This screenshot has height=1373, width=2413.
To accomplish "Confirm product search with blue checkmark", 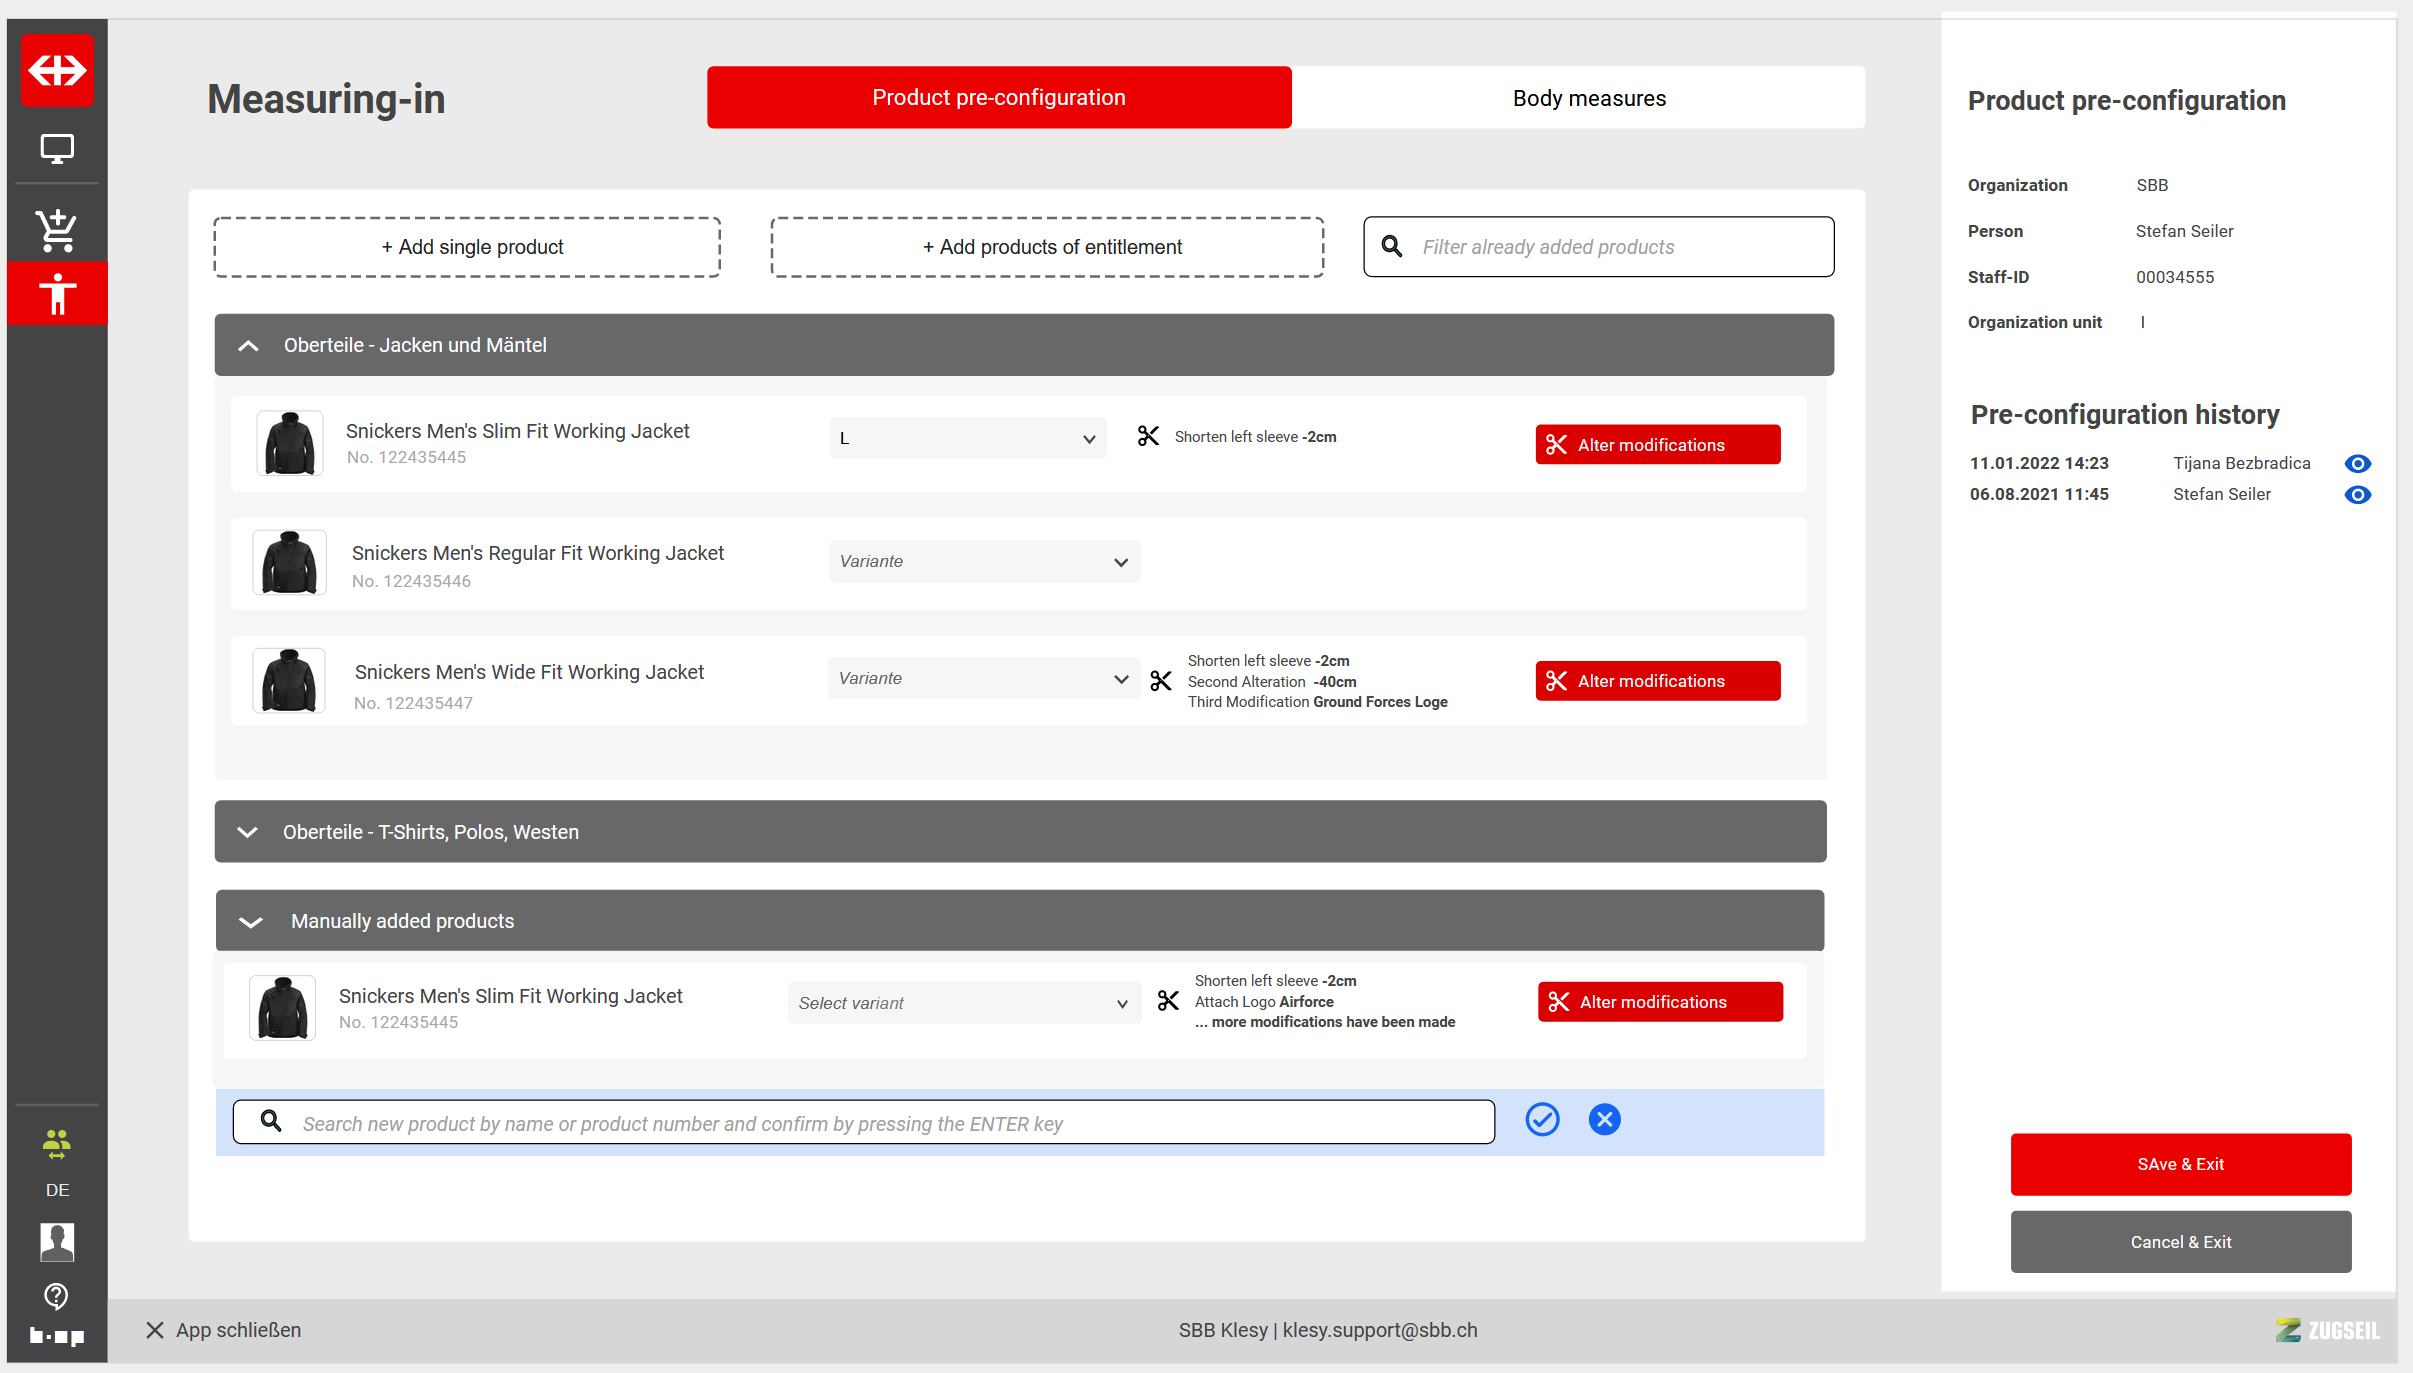I will point(1542,1120).
